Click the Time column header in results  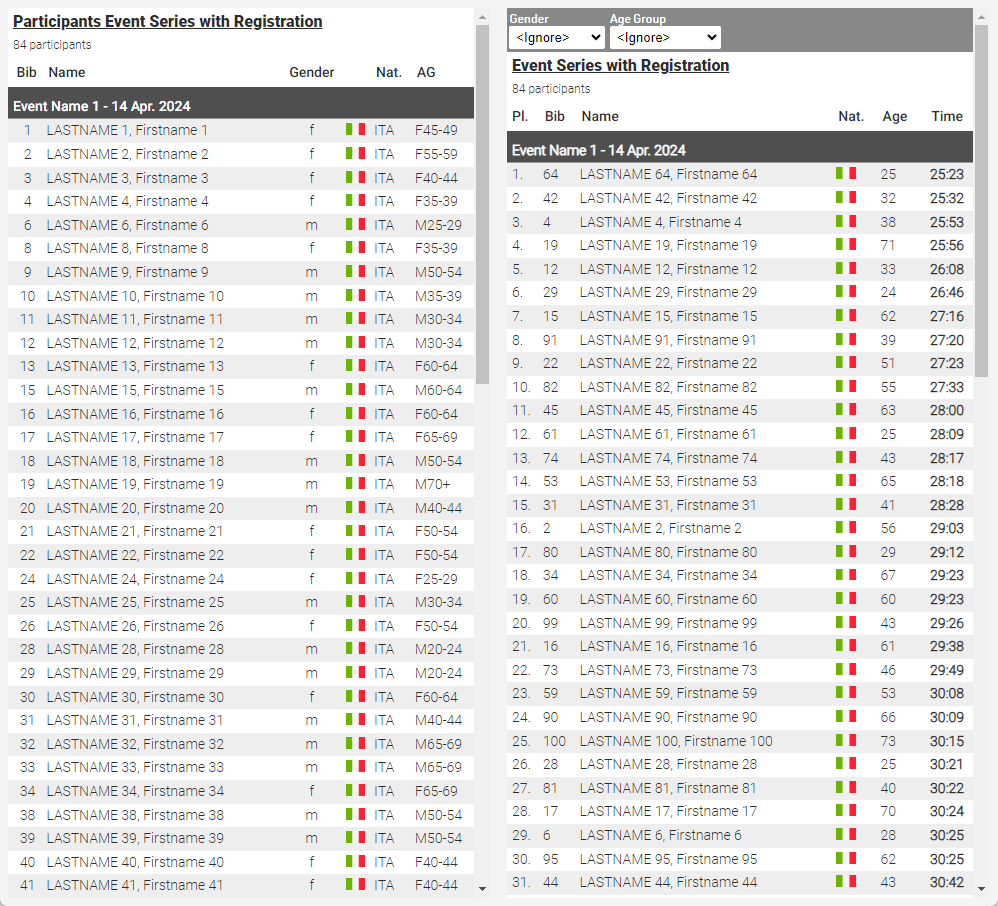click(946, 116)
